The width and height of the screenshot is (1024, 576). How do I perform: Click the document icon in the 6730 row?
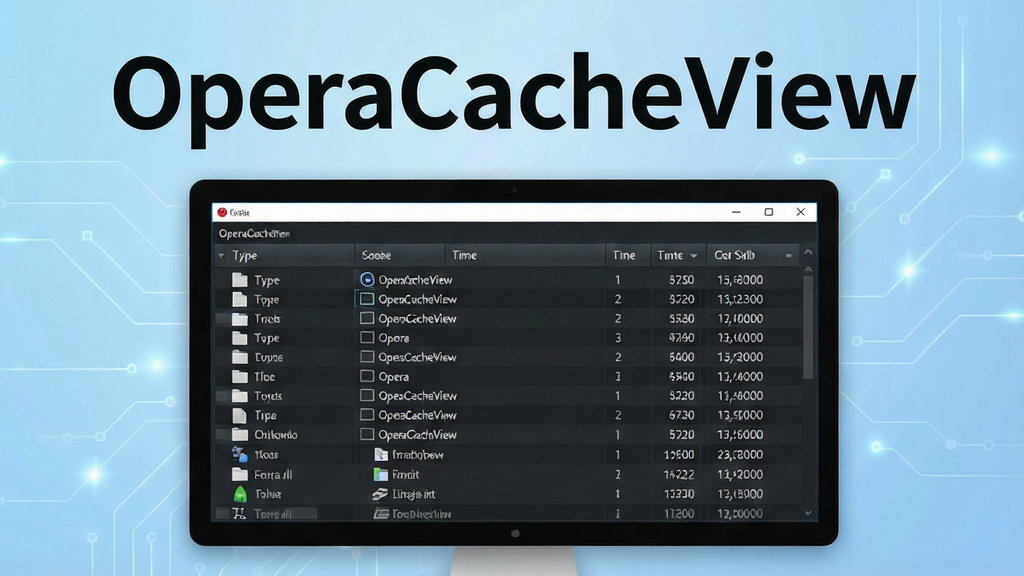[x=240, y=415]
